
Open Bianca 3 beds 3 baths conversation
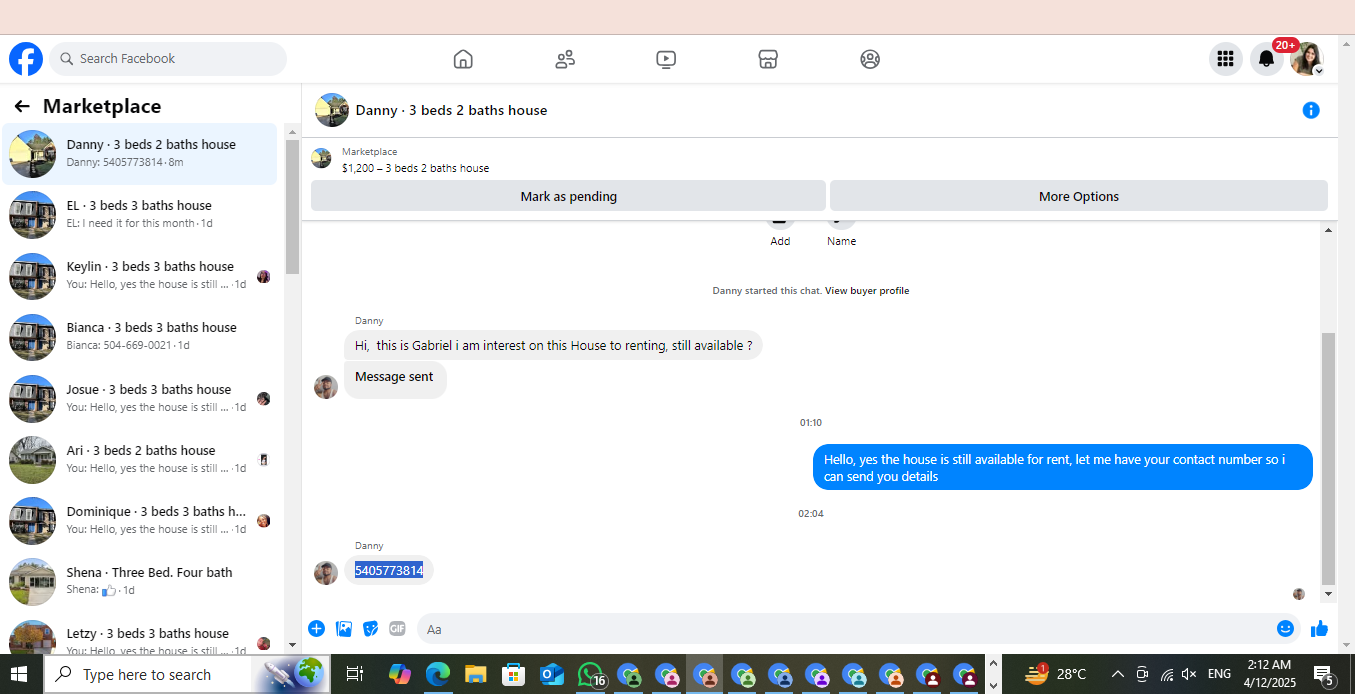coord(140,337)
